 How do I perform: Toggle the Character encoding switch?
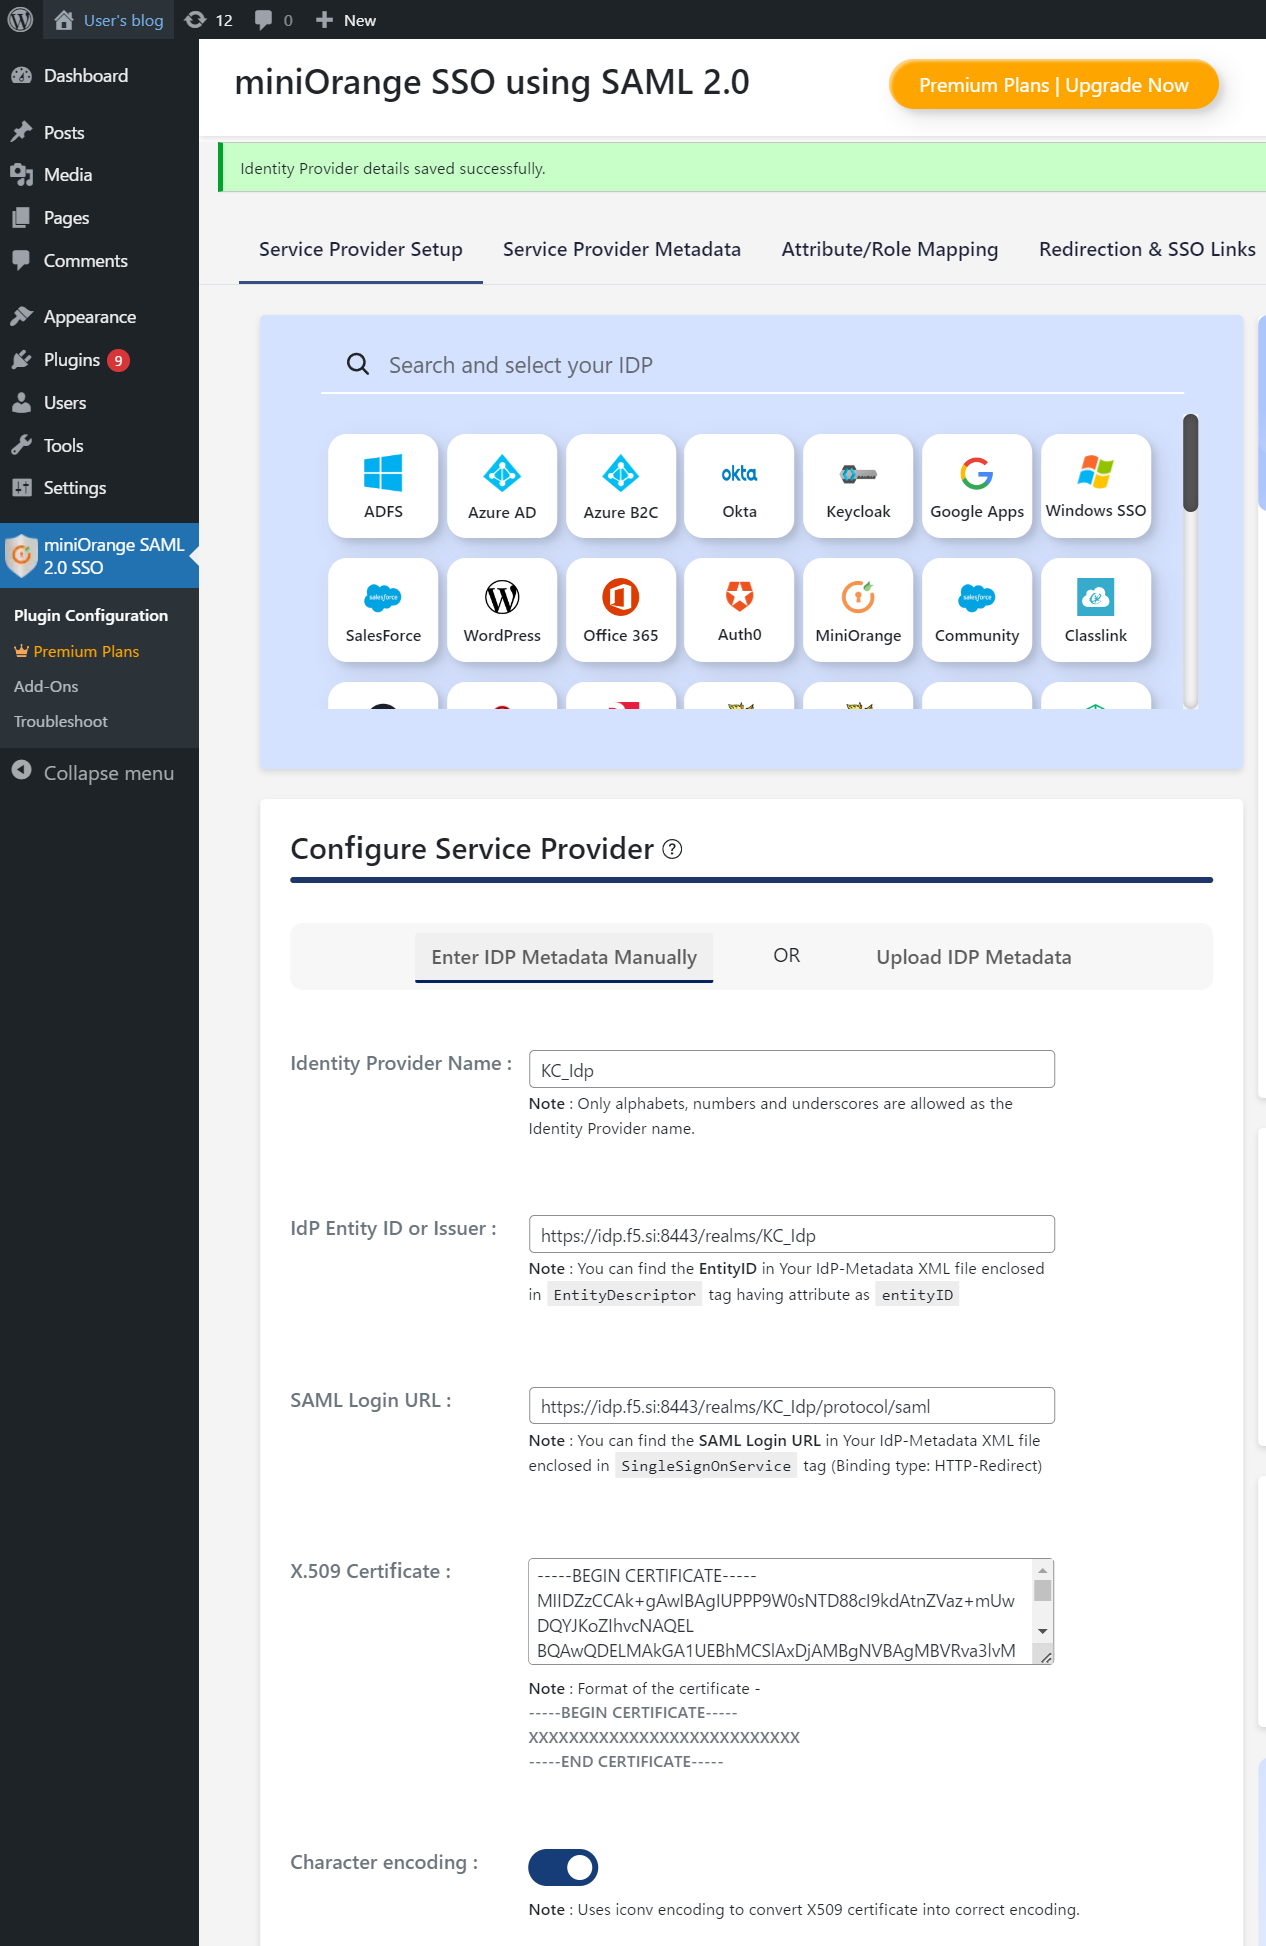(563, 1867)
